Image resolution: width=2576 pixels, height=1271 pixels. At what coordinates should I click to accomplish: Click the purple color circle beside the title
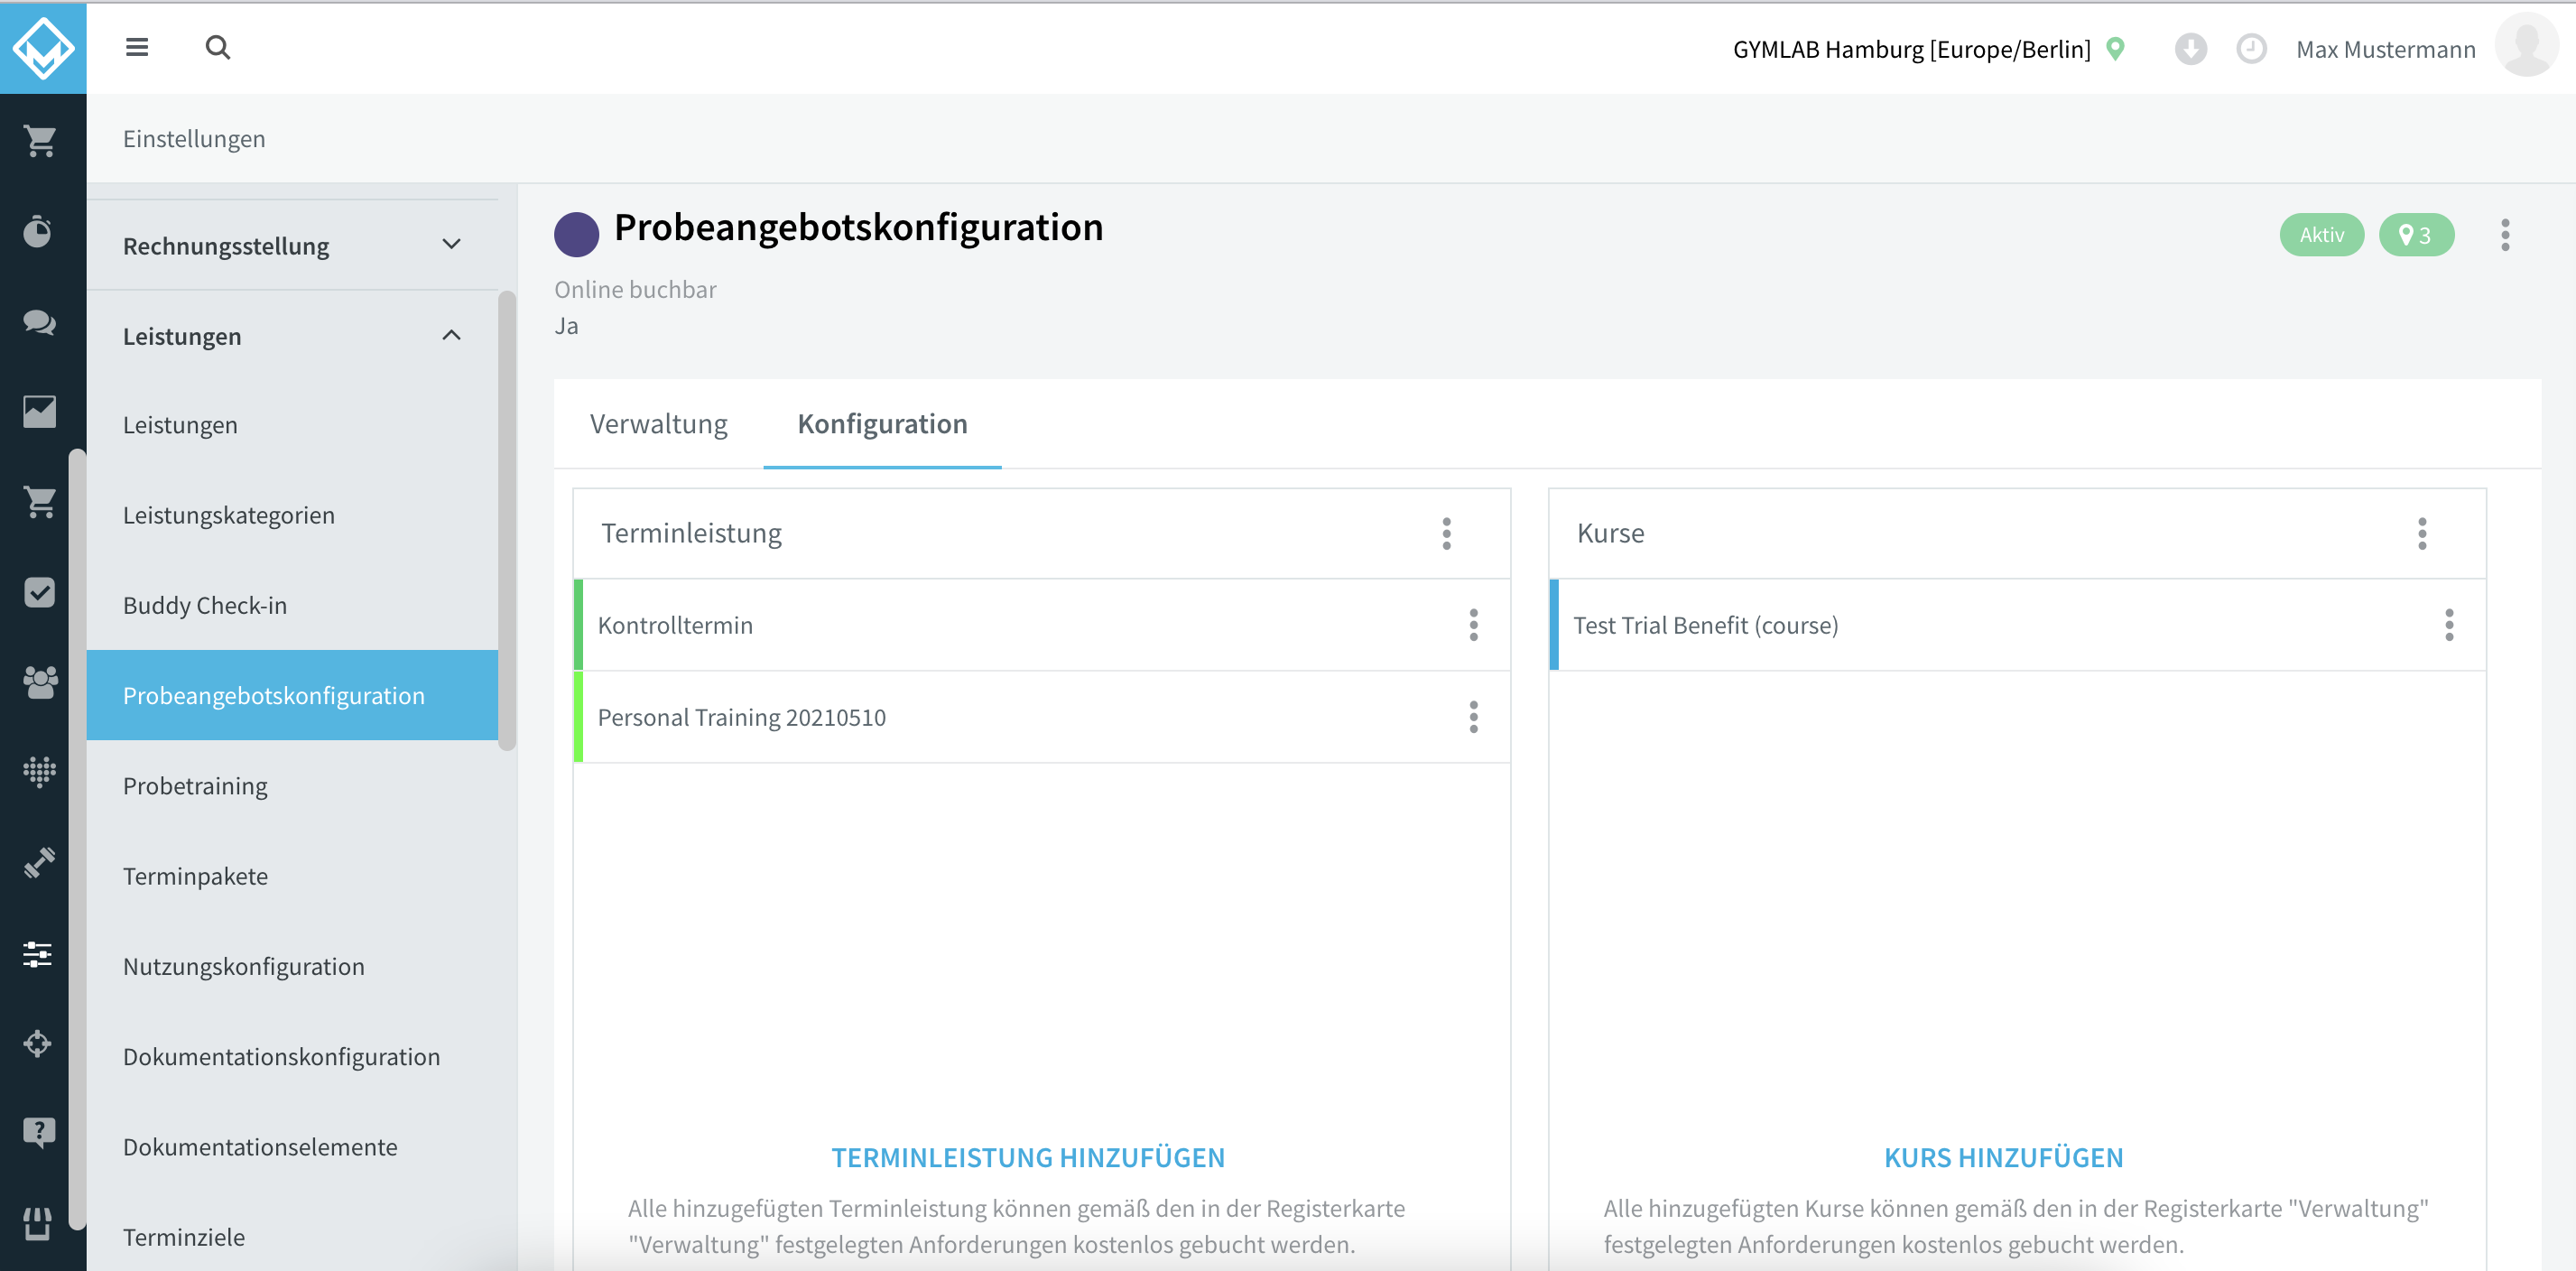[576, 235]
